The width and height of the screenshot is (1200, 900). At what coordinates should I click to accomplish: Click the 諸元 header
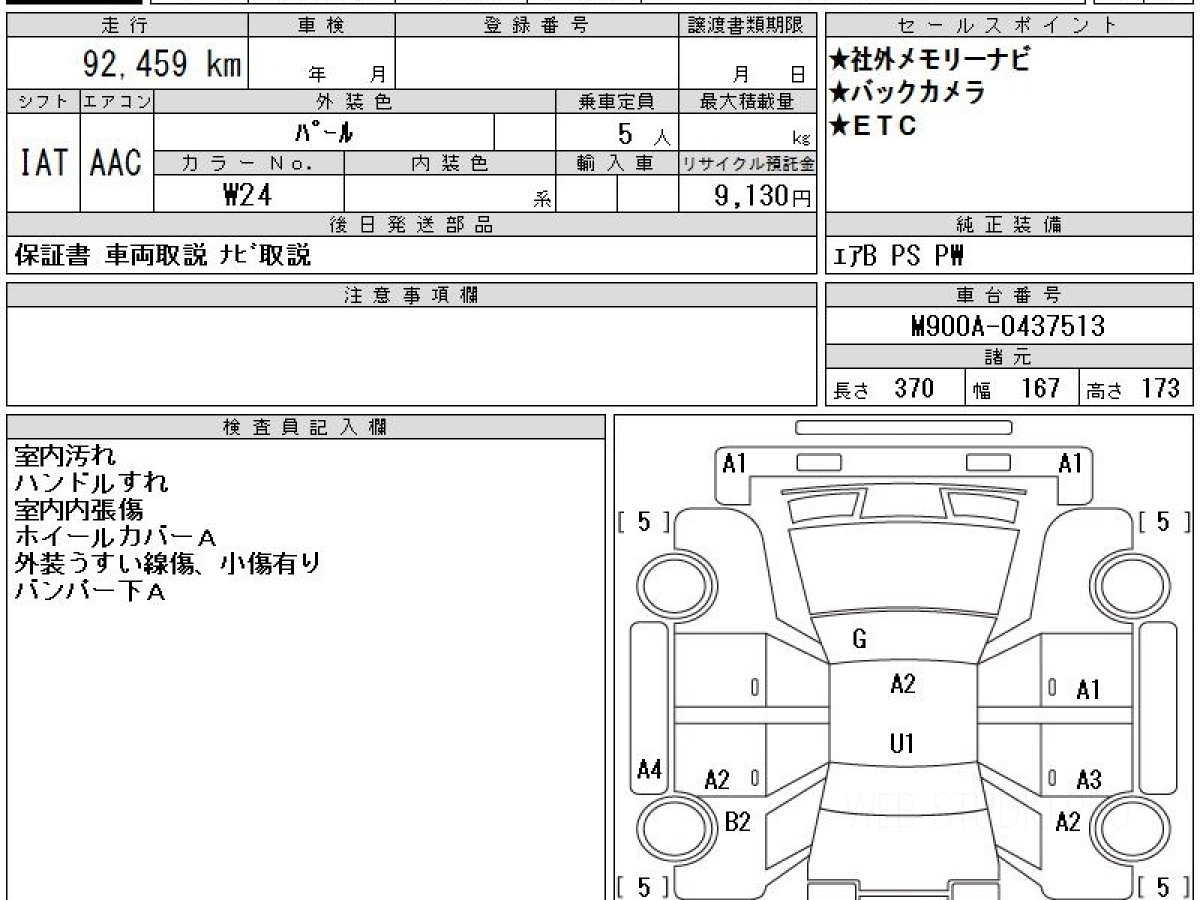pos(1009,357)
